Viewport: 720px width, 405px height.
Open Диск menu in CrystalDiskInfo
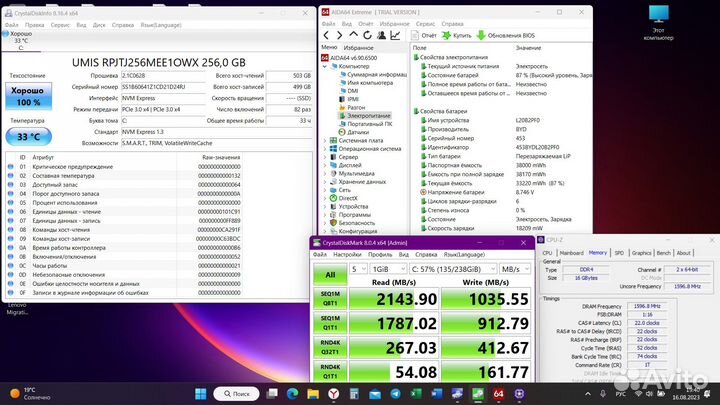click(x=99, y=25)
